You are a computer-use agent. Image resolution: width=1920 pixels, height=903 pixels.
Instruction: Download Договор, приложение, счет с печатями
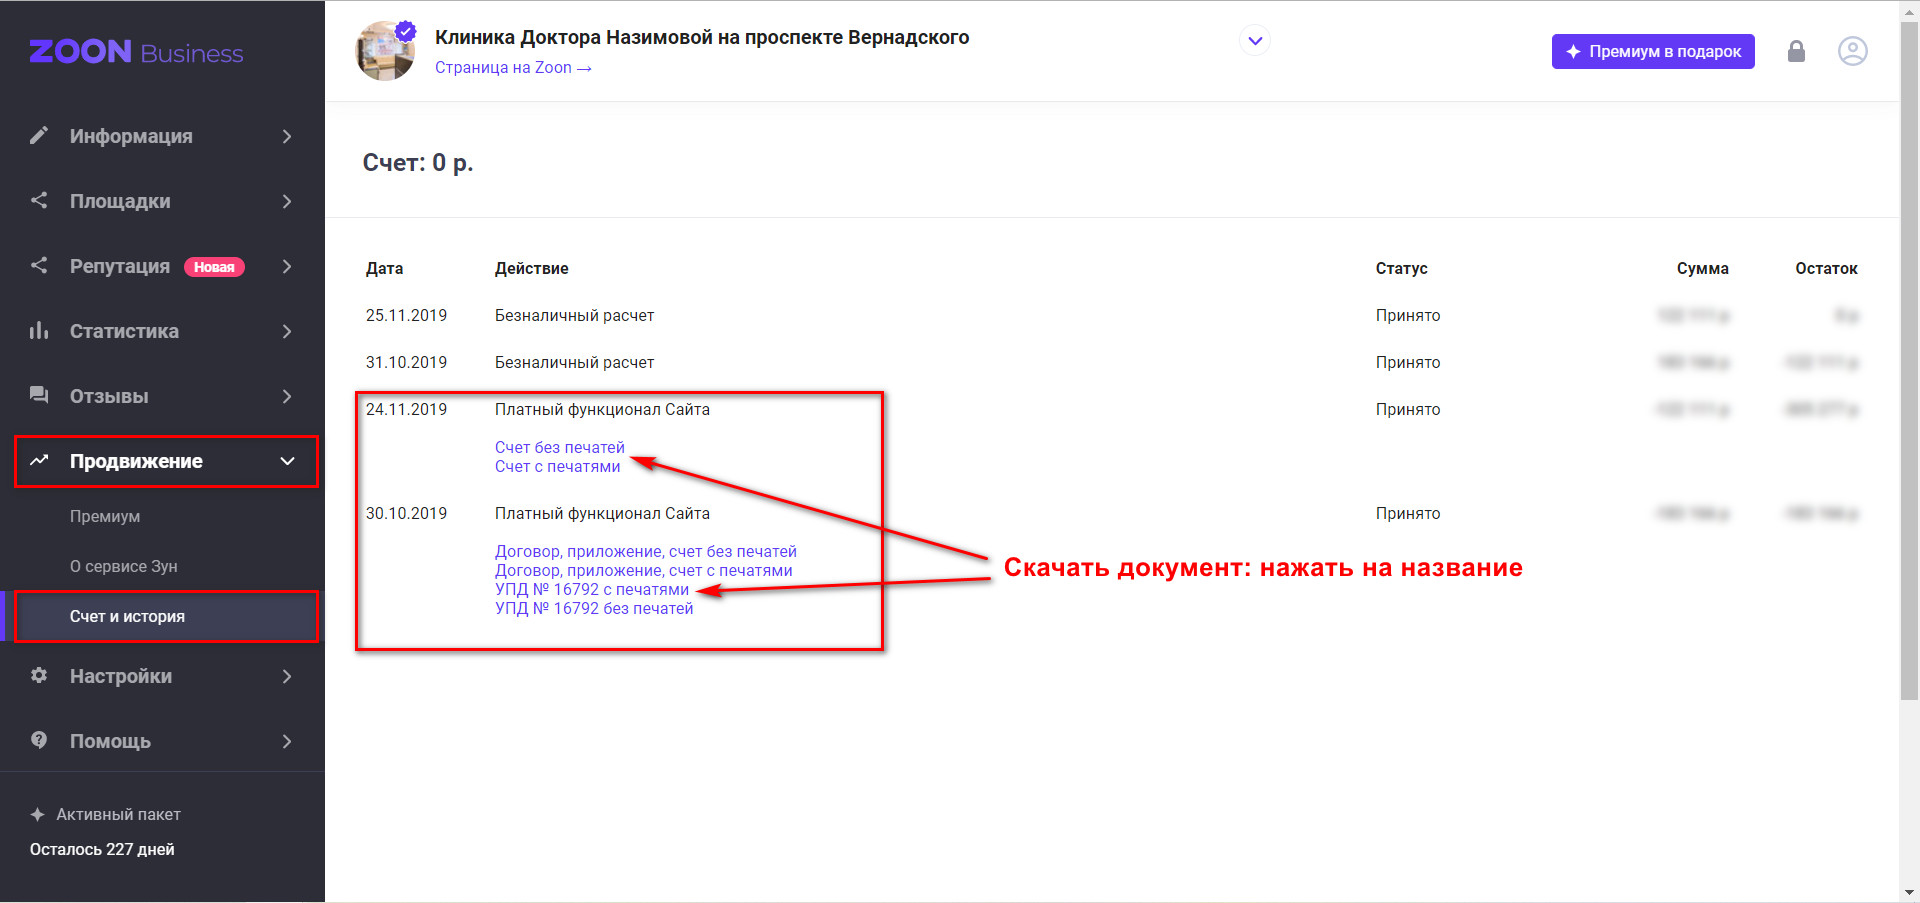[x=644, y=570]
